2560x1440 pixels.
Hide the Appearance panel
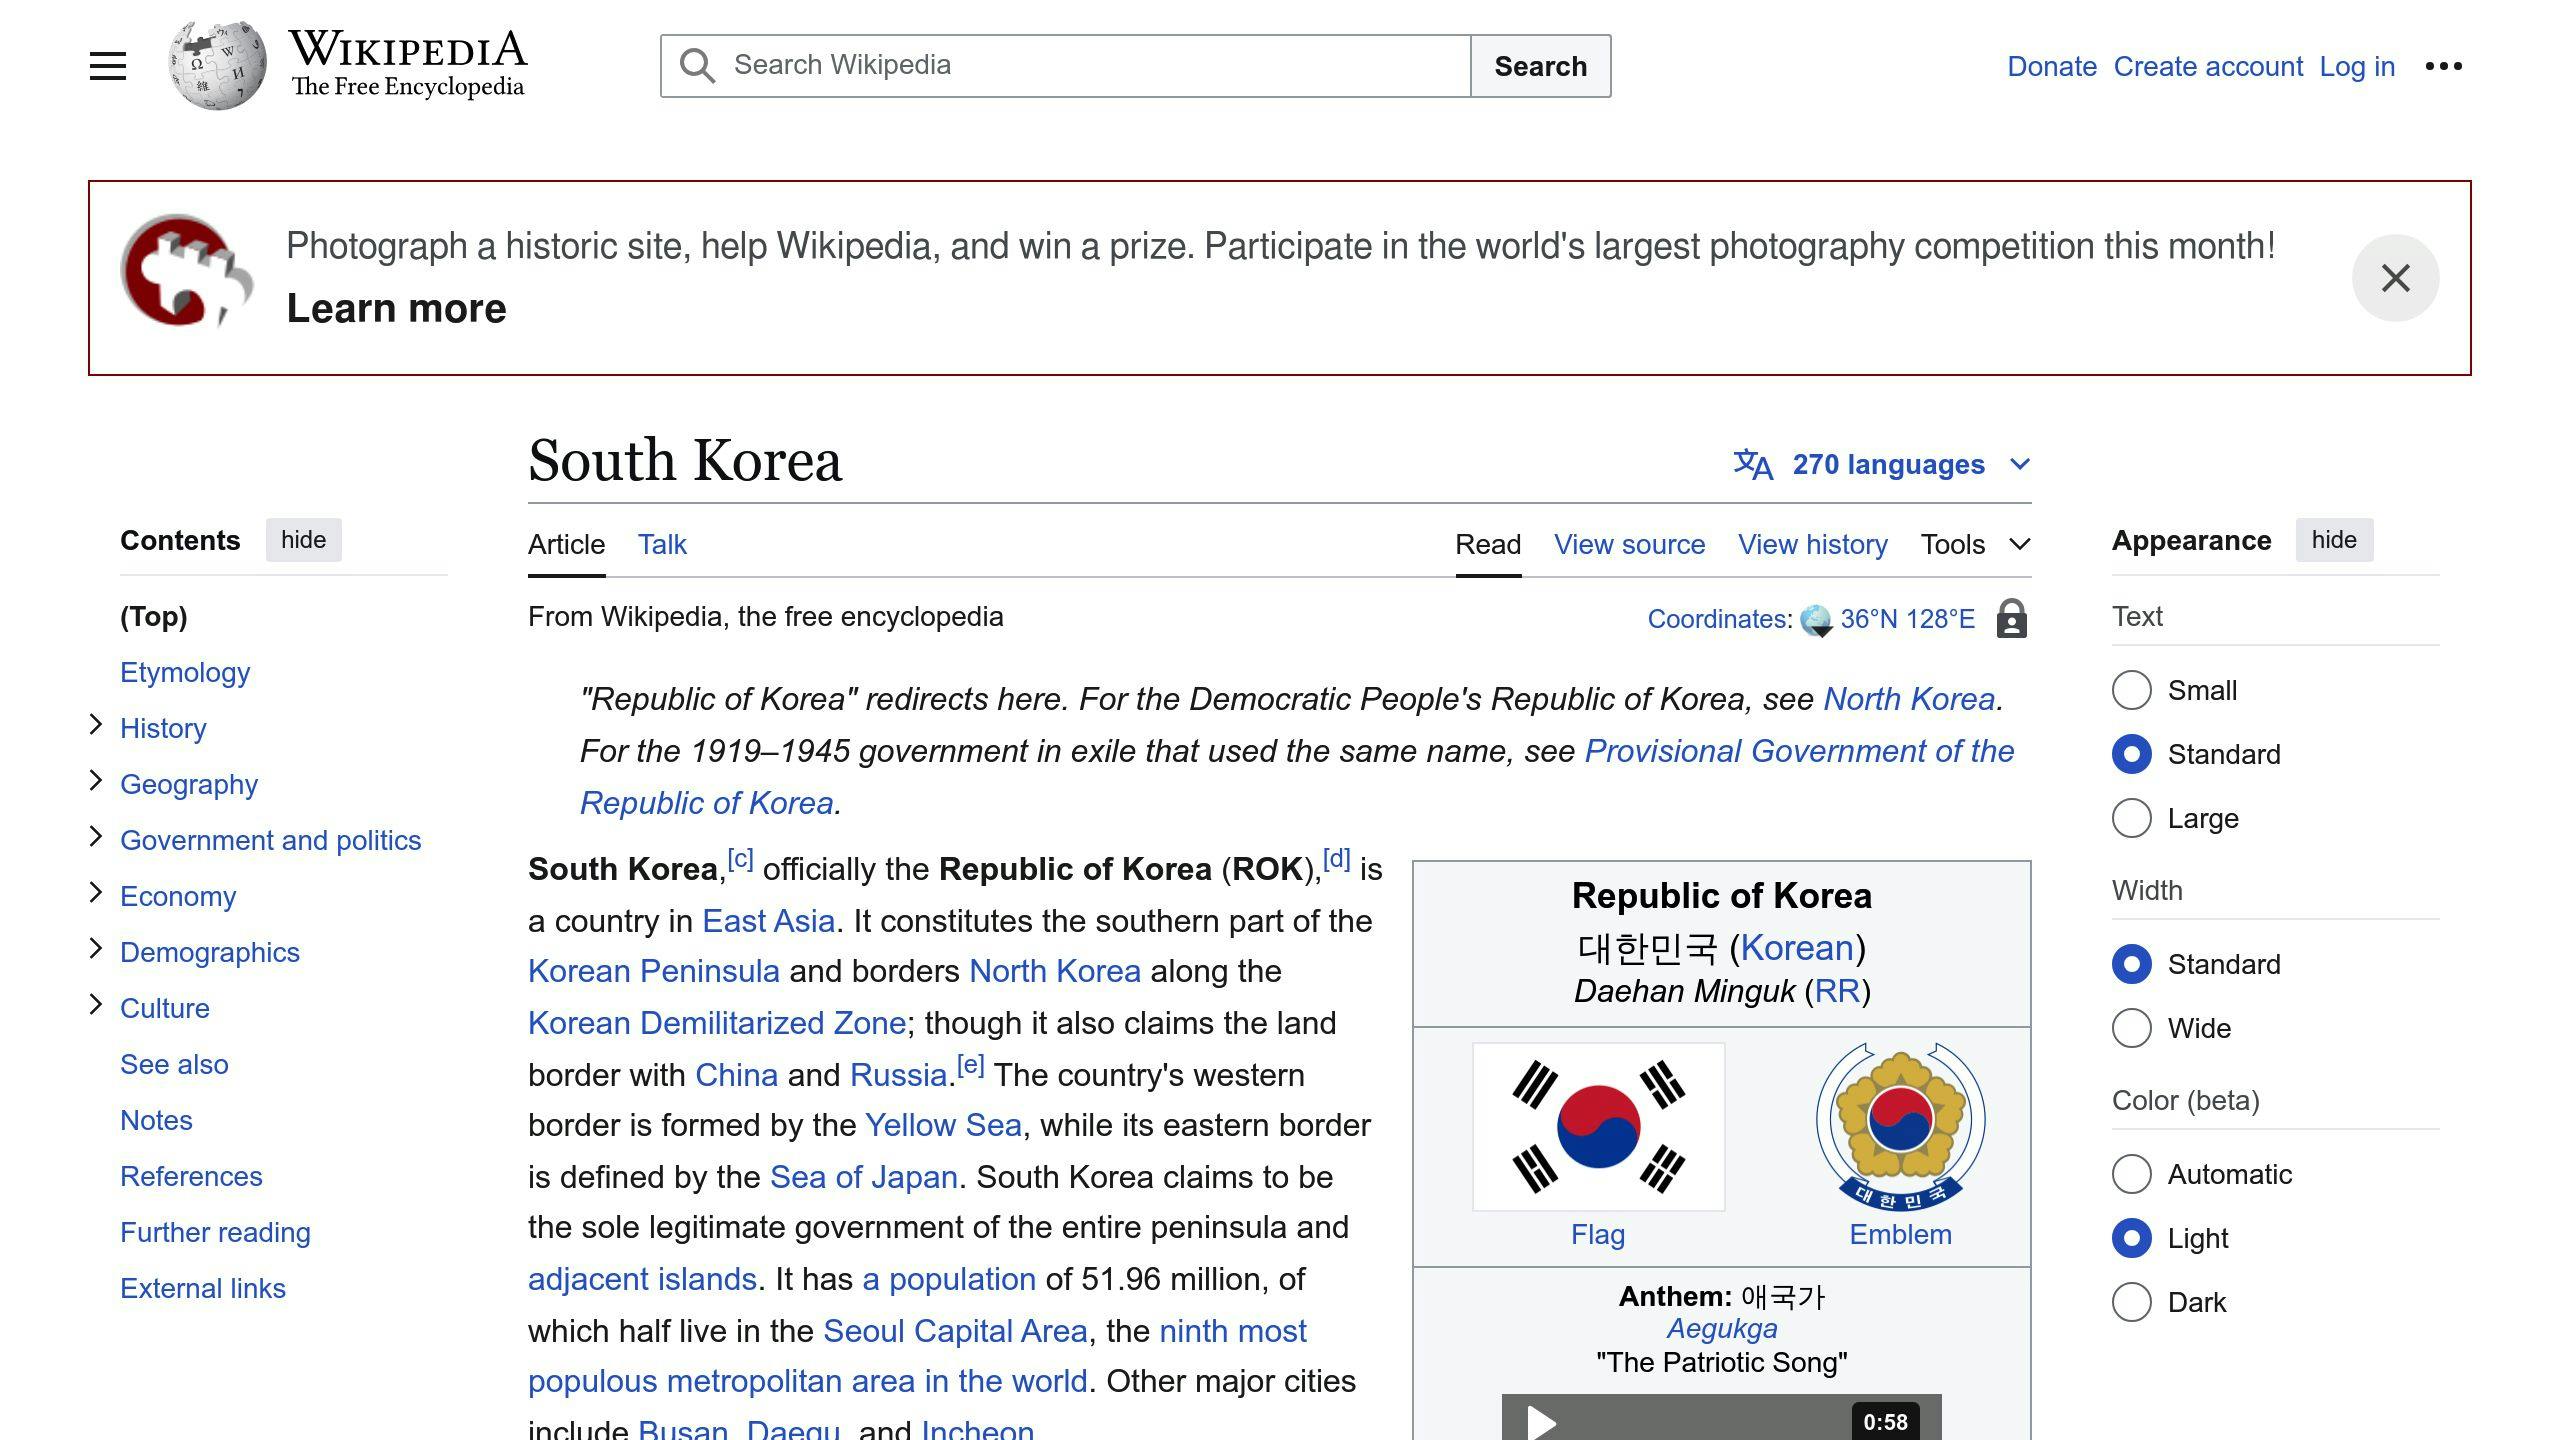point(2334,540)
